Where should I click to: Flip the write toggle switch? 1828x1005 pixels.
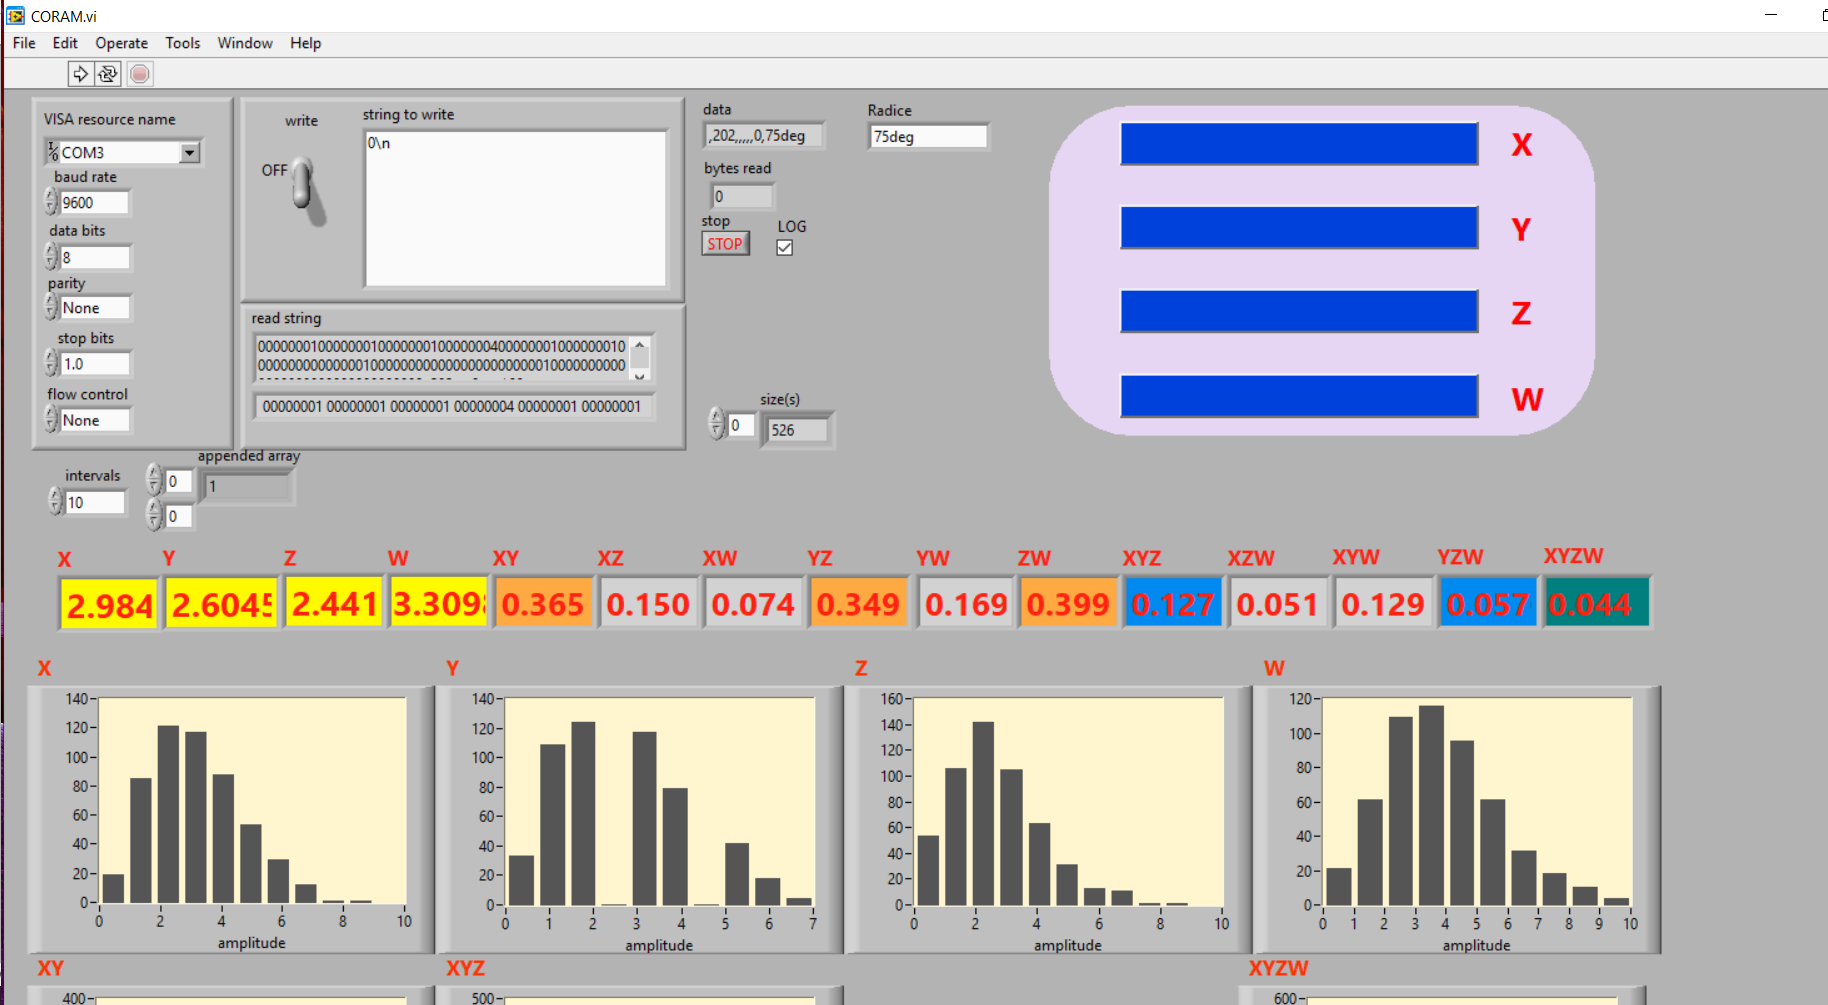click(x=304, y=186)
